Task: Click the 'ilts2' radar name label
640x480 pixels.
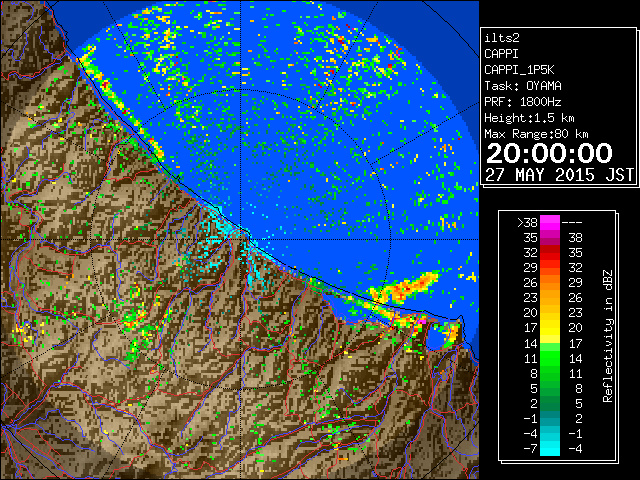Action: tap(502, 38)
